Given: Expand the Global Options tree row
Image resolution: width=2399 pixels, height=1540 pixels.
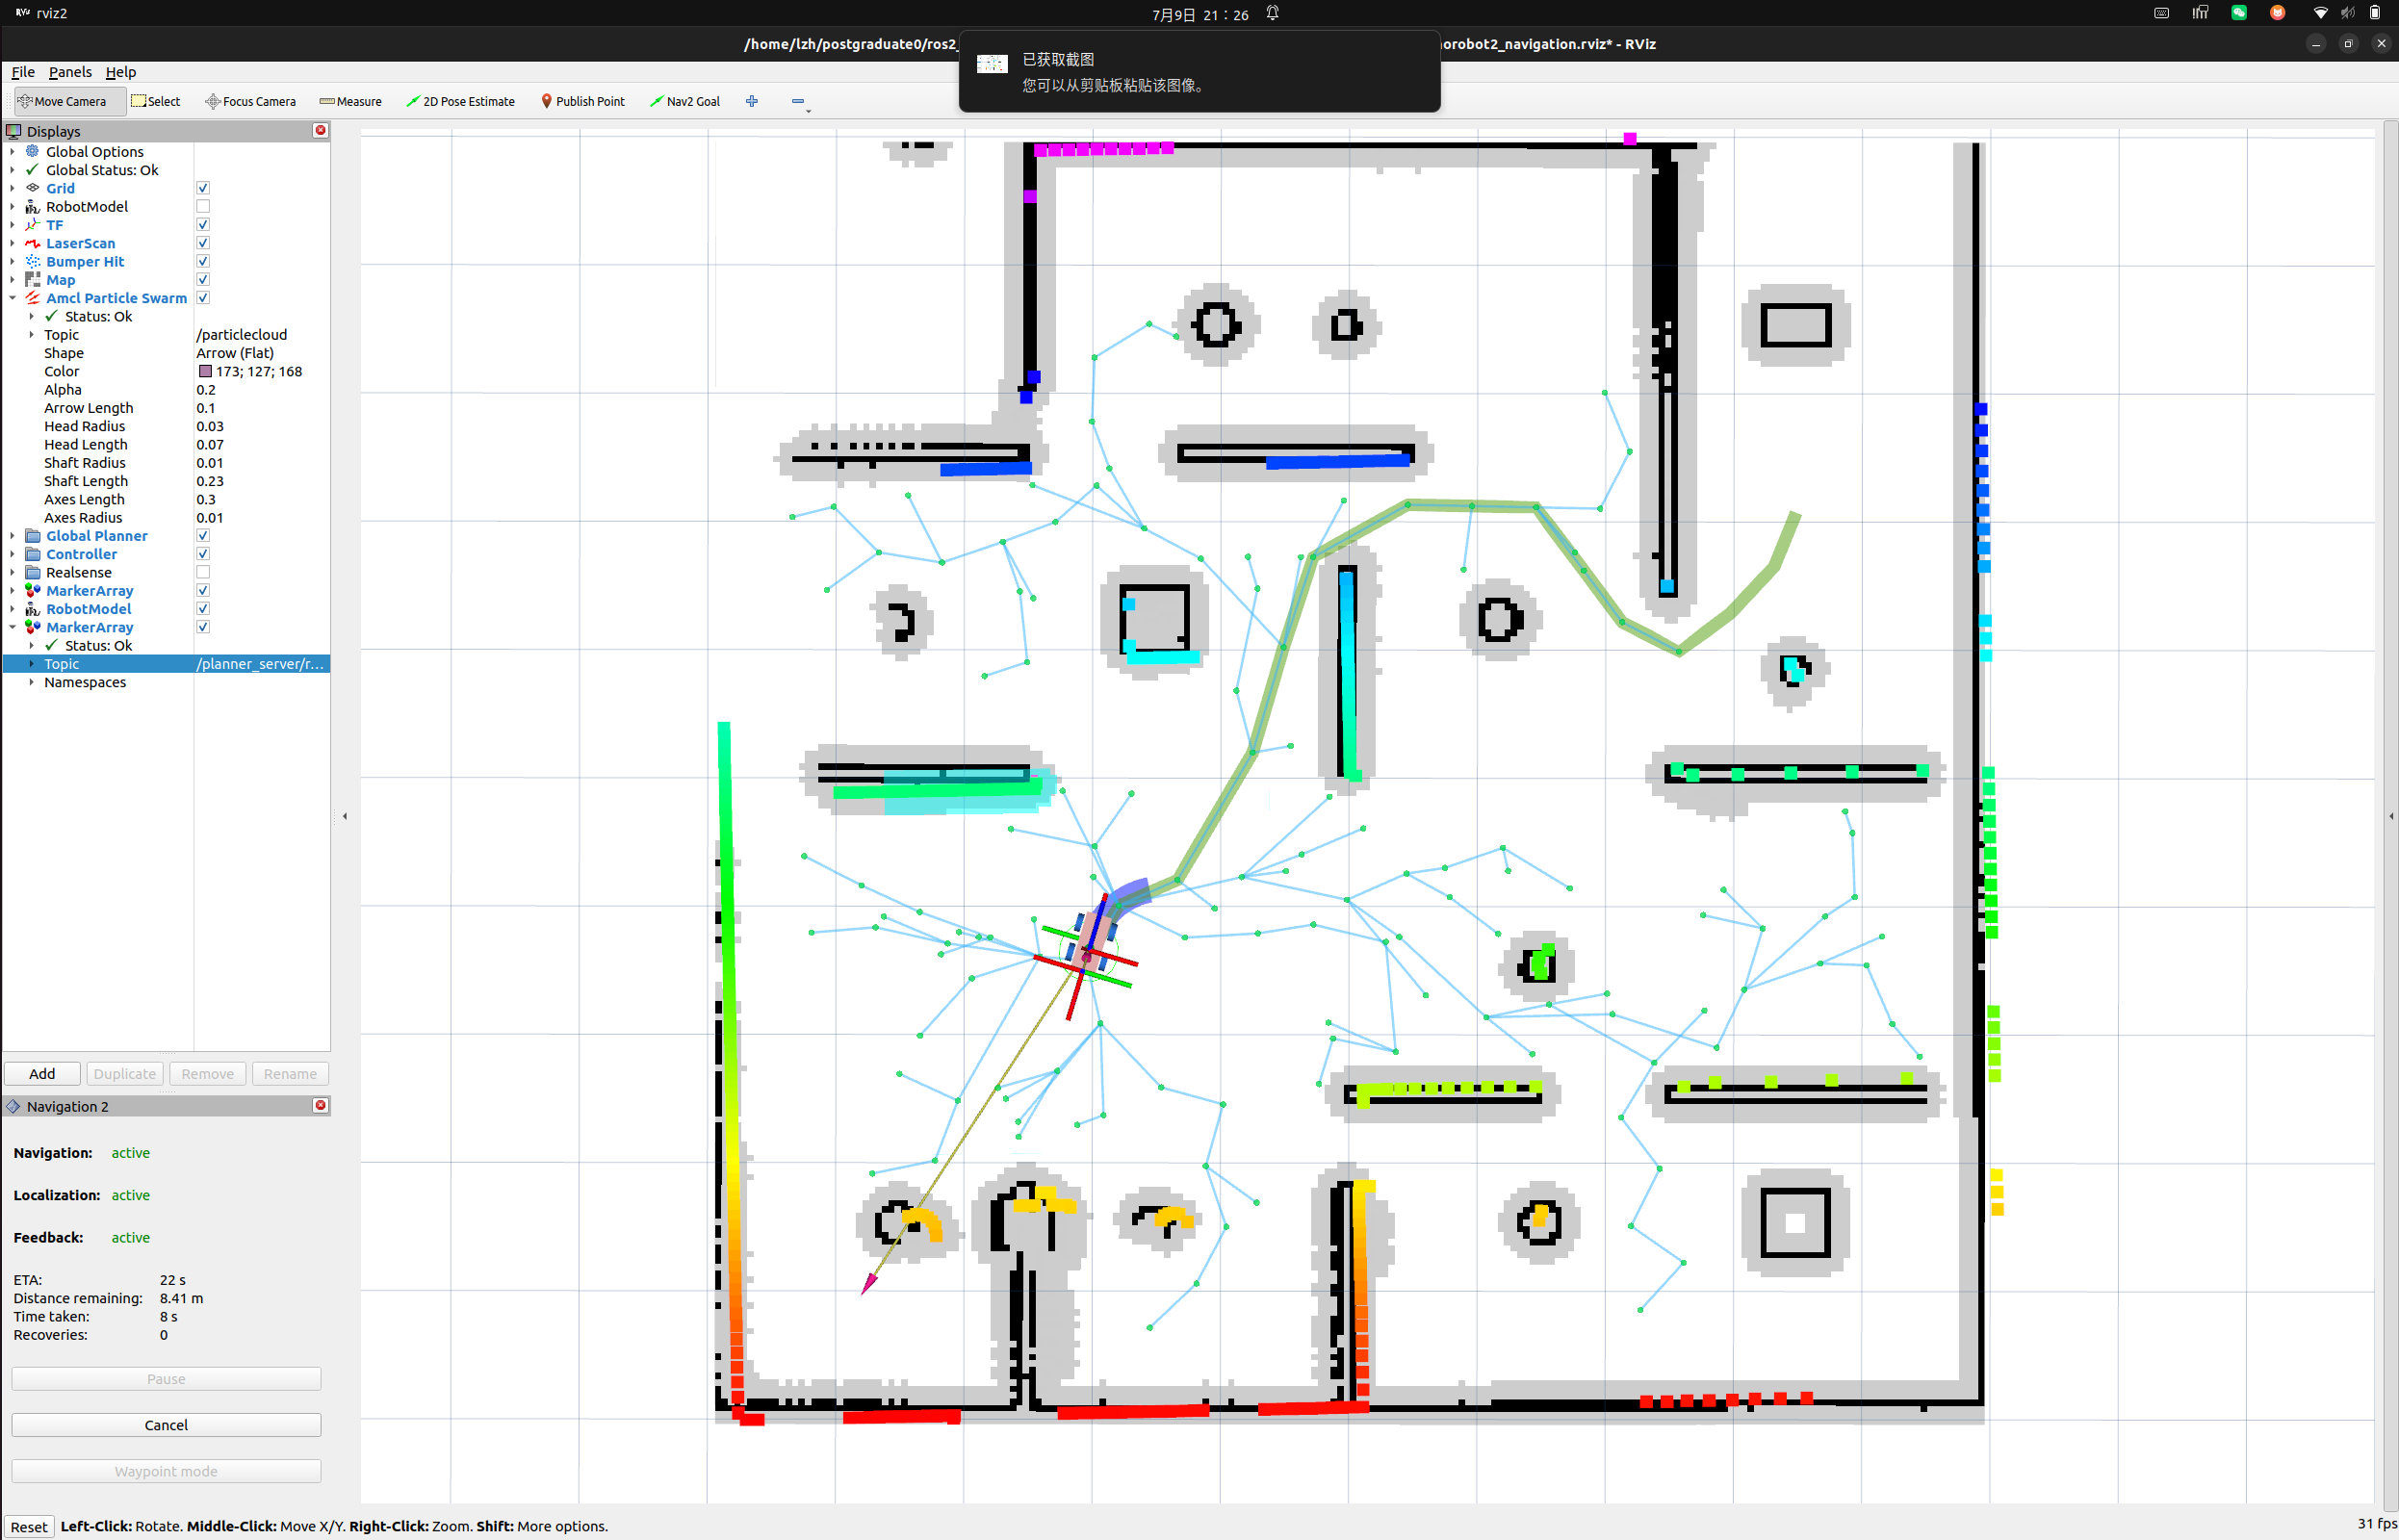Looking at the screenshot, I should pos(12,151).
